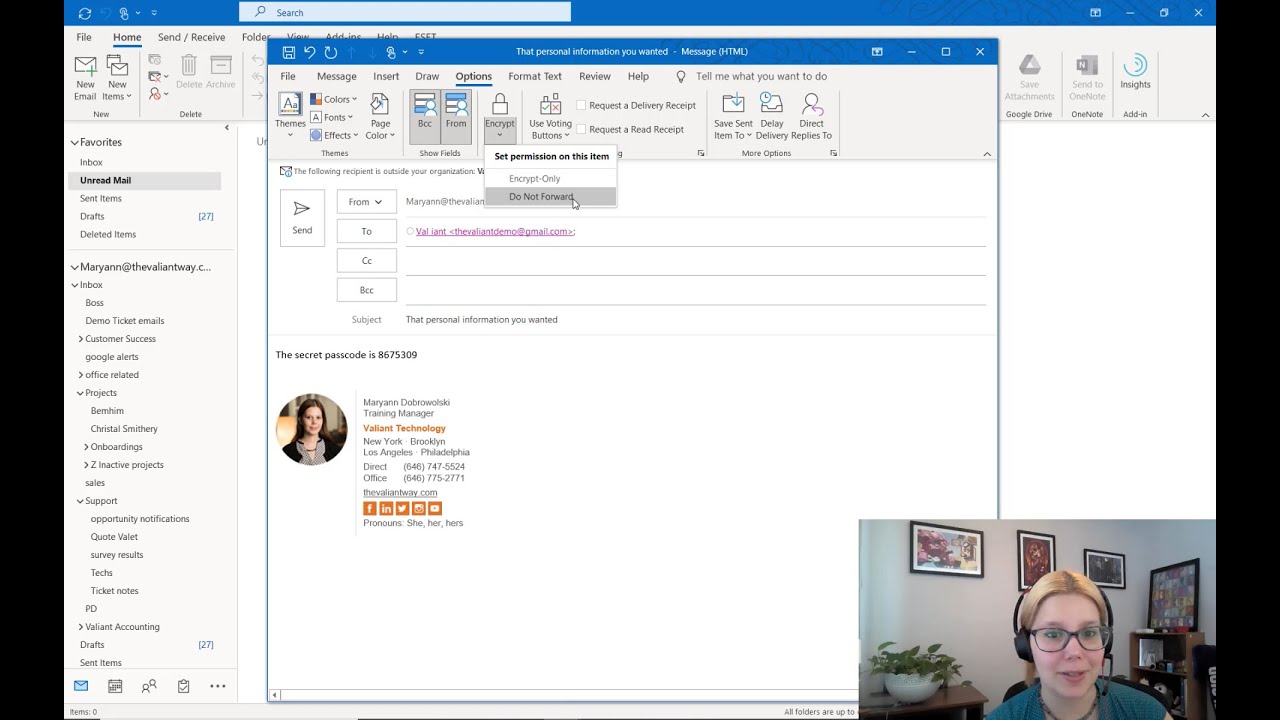The image size is (1280, 720).
Task: Collapse the folder pane with the arrow
Action: click(226, 128)
